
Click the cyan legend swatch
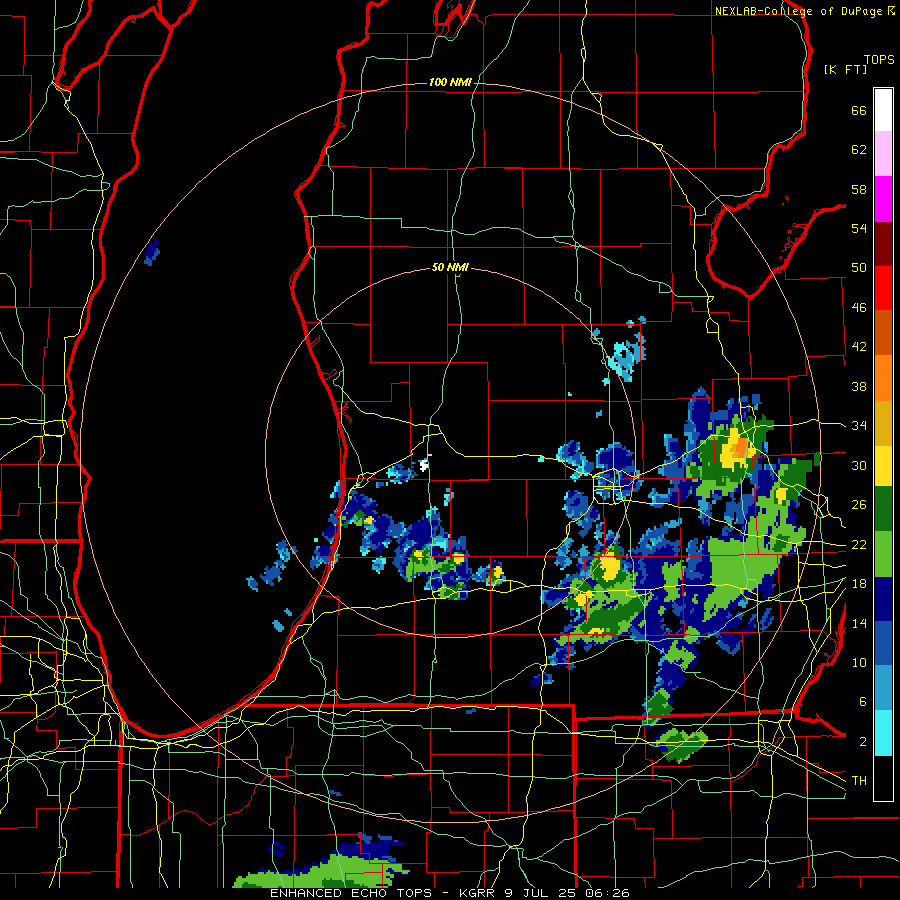click(883, 733)
